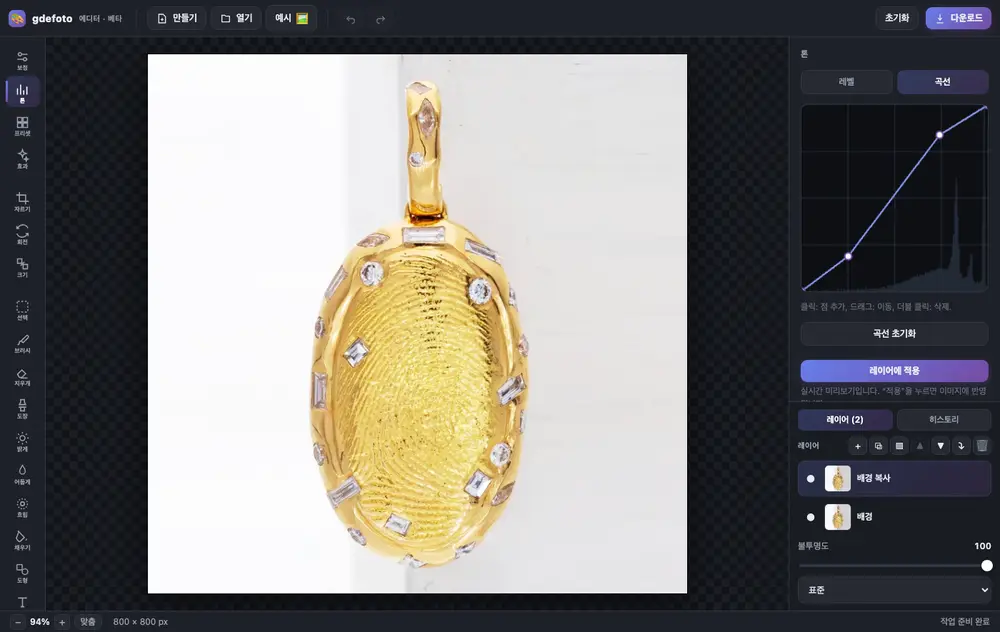Move layer up with grey triangle
1000x632 pixels.
pos(920,446)
